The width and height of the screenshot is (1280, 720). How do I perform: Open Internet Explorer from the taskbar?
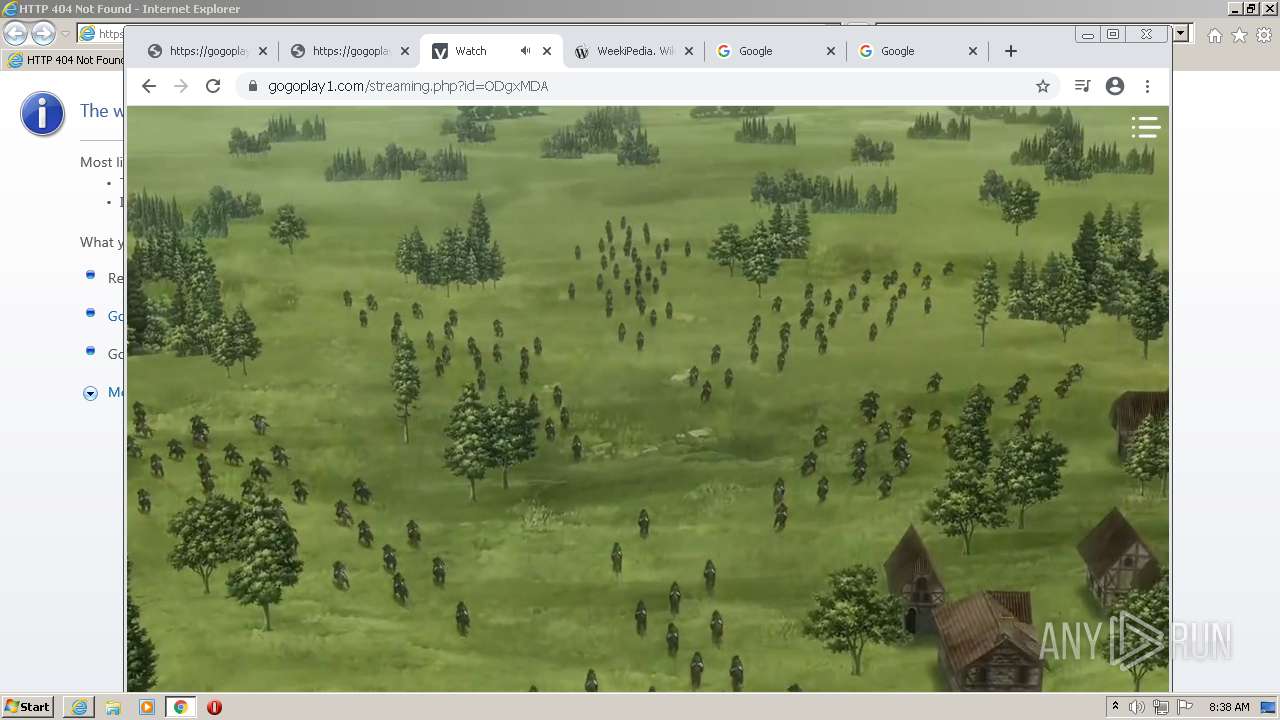tap(79, 707)
